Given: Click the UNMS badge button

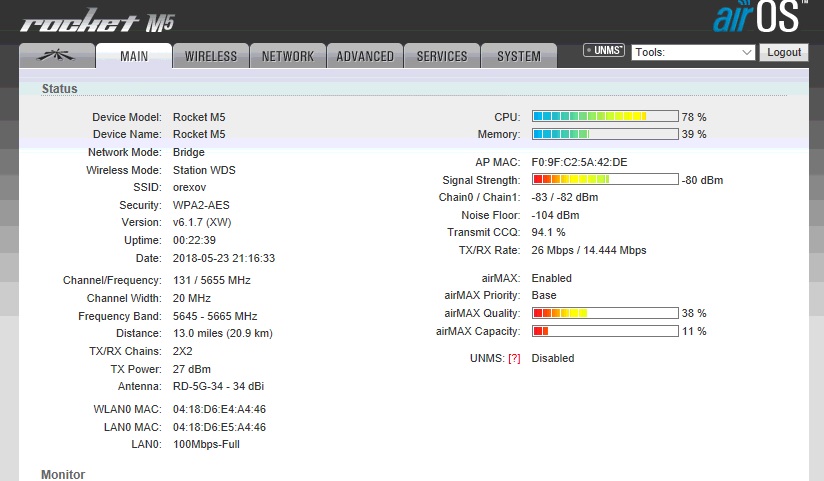Looking at the screenshot, I should point(604,50).
